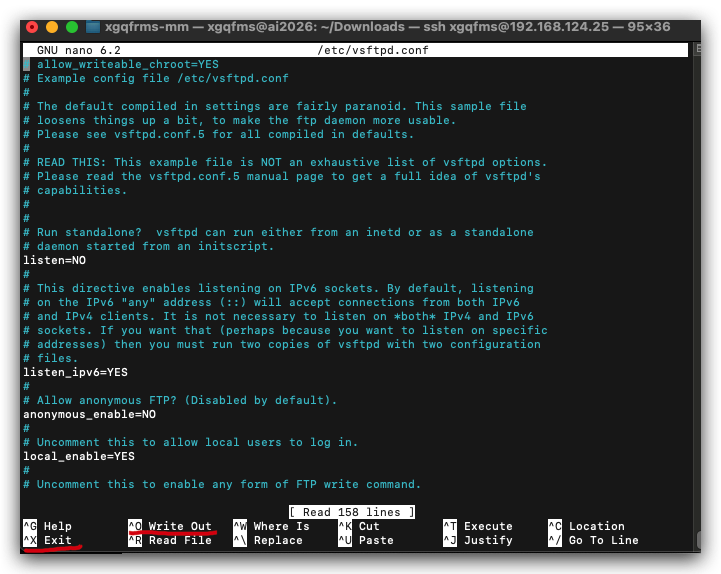Click the ^C Location shortcut
The height and width of the screenshot is (574, 721).
tap(587, 526)
